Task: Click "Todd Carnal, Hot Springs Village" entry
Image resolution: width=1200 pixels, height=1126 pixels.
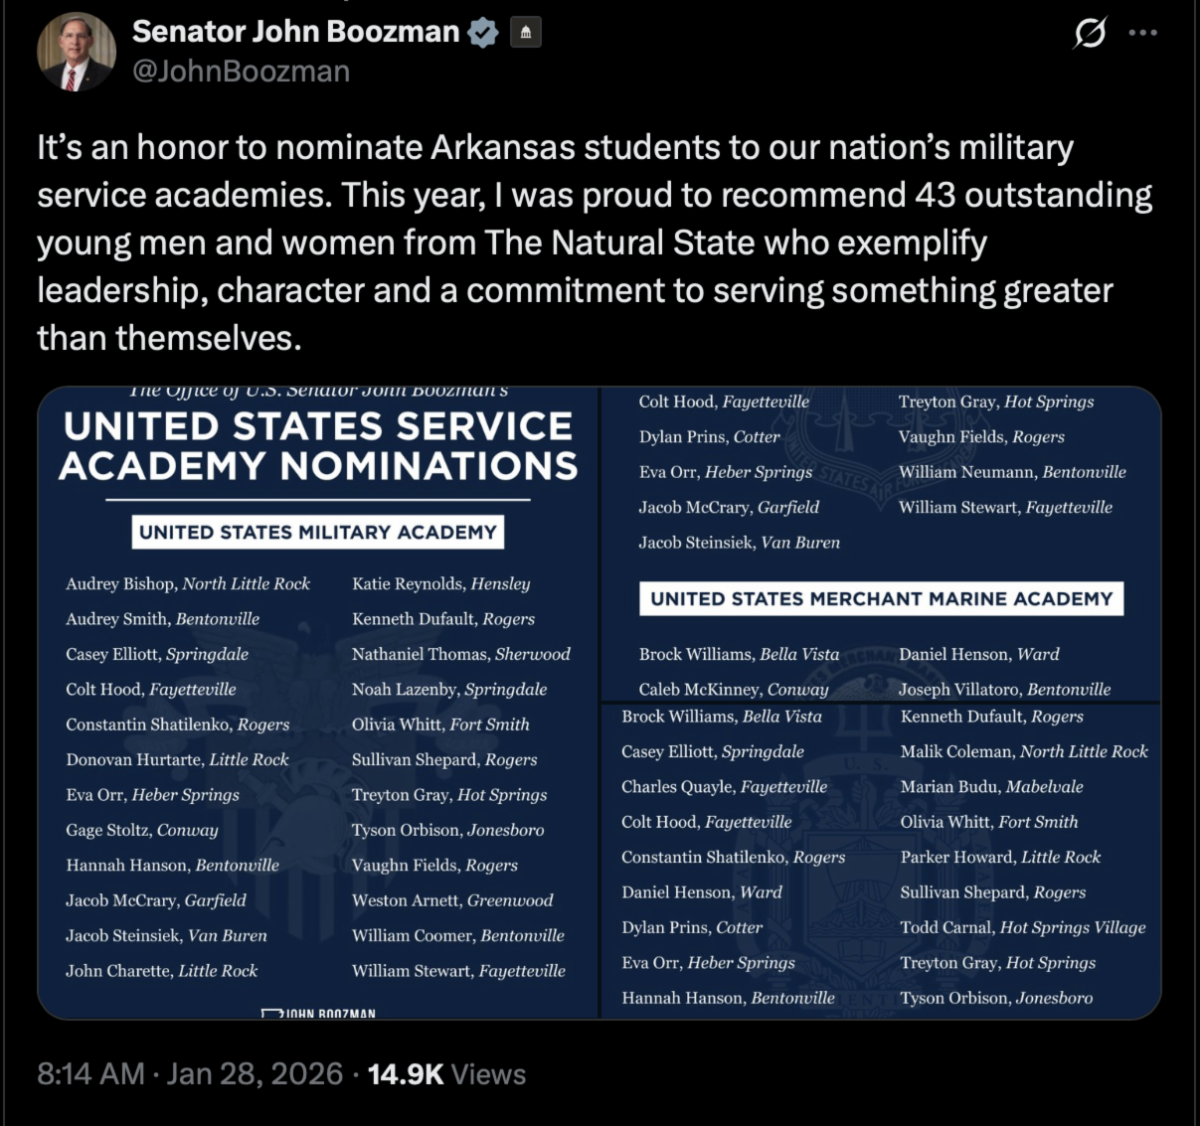Action: pyautogui.click(x=1022, y=928)
